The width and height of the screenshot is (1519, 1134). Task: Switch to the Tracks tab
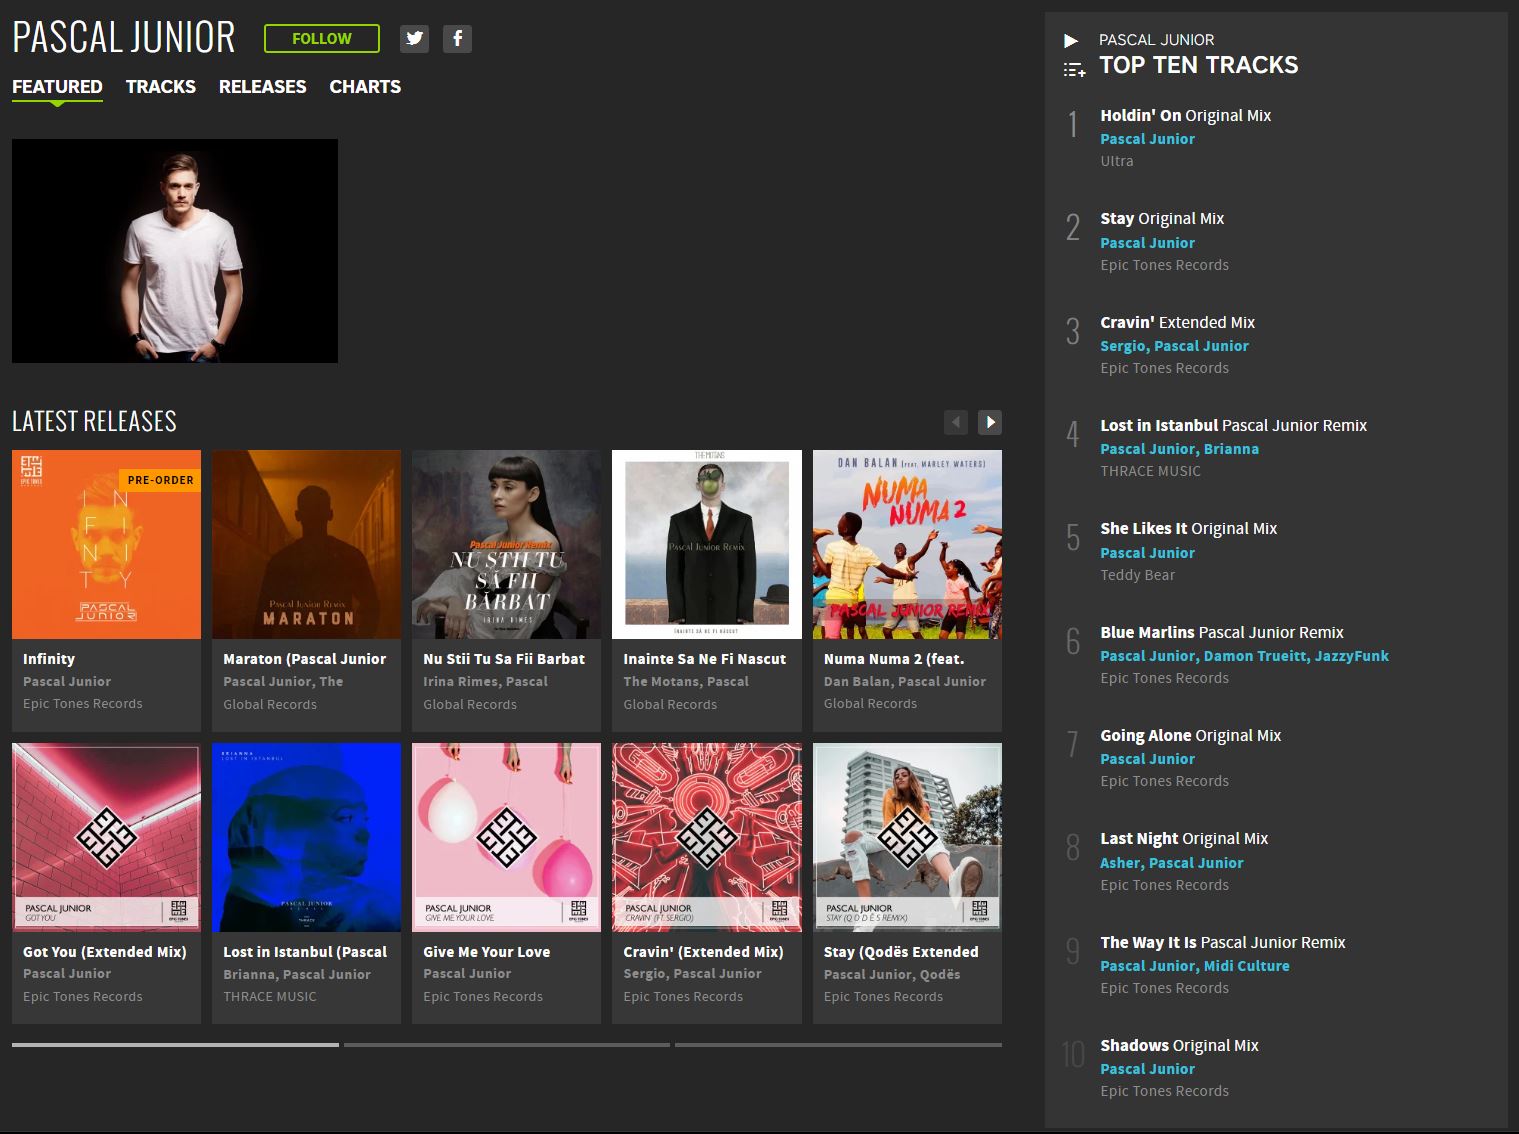click(x=161, y=87)
